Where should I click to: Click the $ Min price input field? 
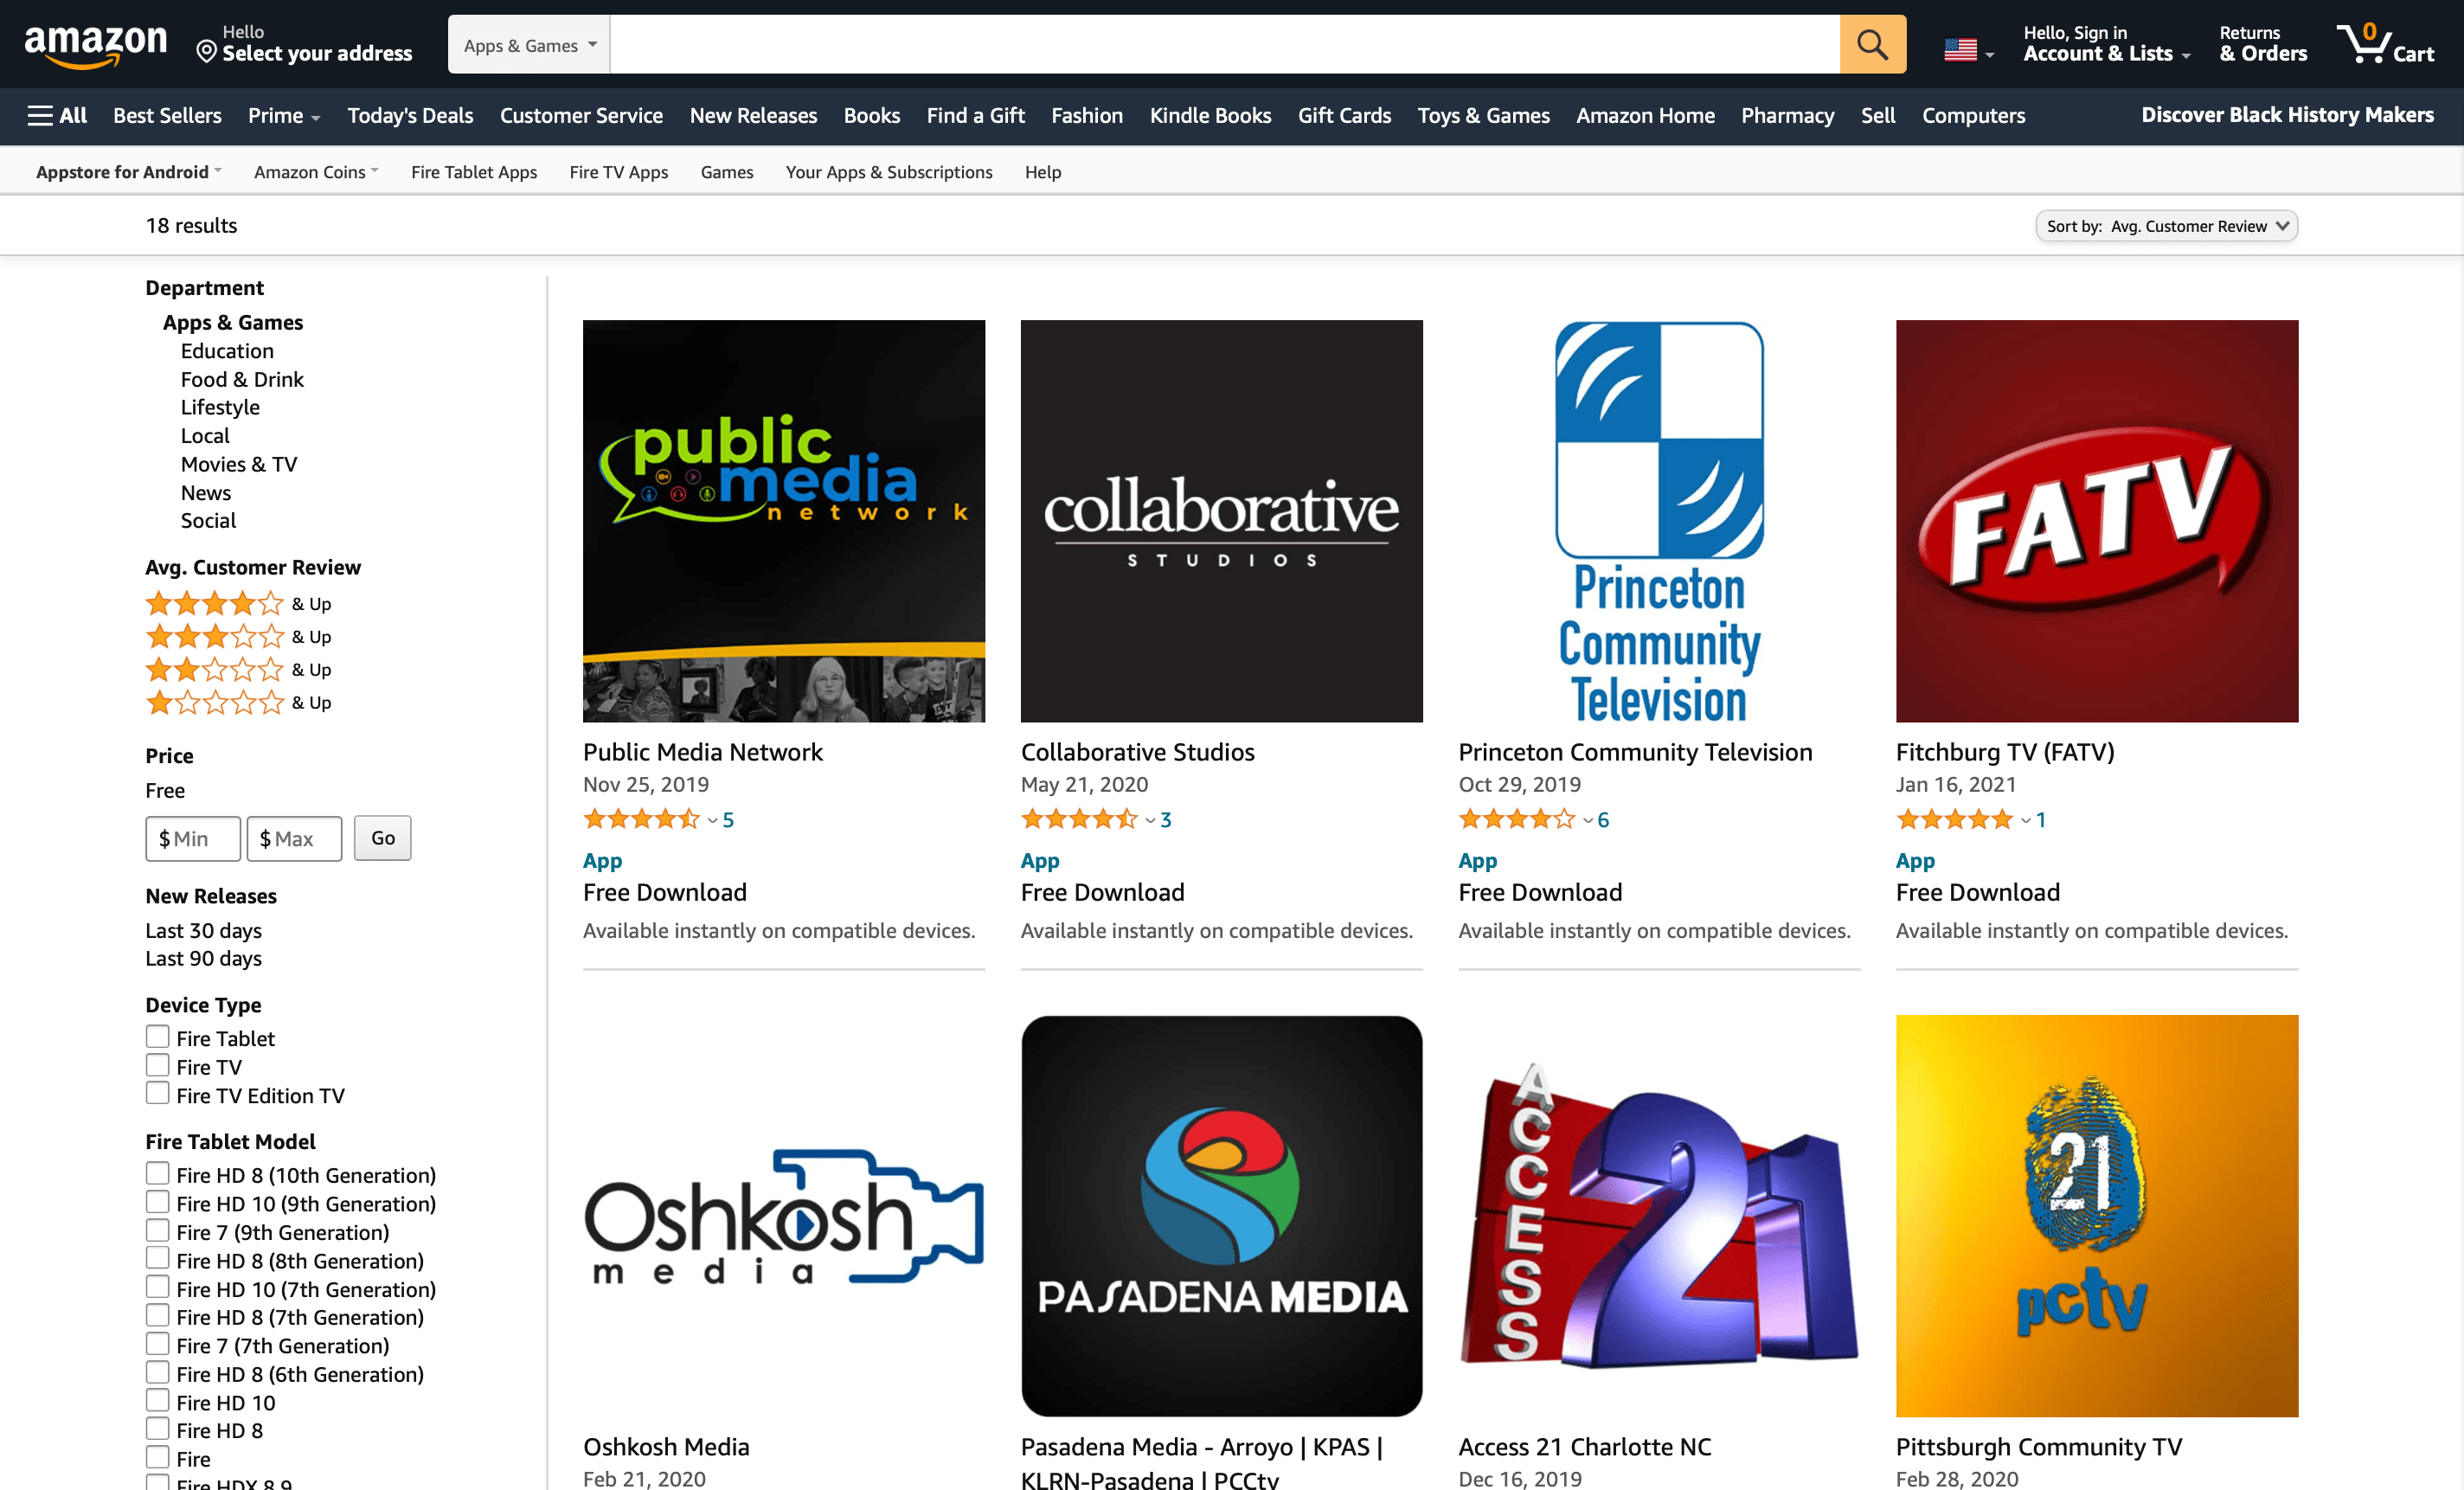pyautogui.click(x=193, y=838)
